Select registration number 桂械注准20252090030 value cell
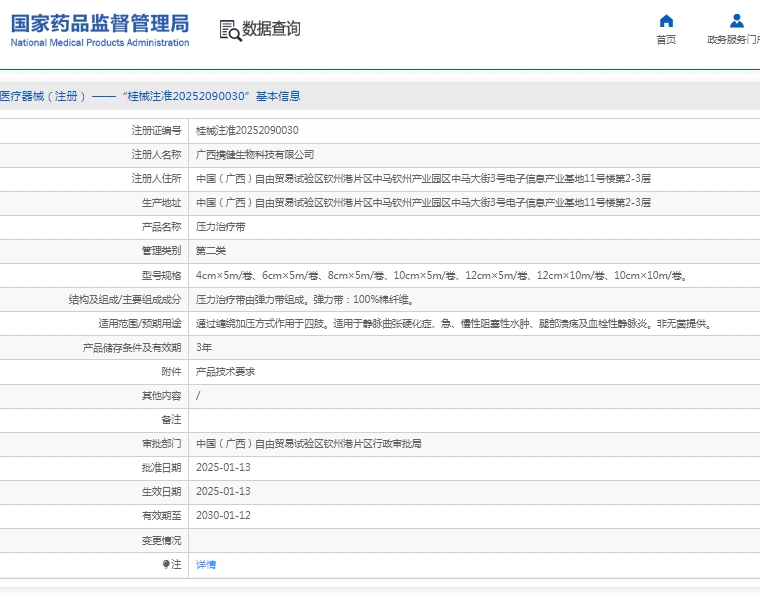 (247, 130)
